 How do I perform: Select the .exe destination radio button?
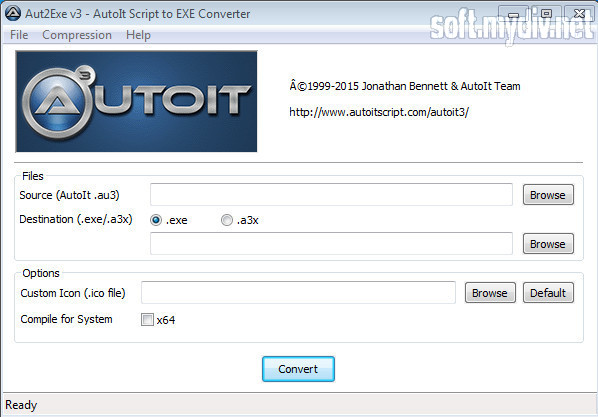(x=156, y=220)
